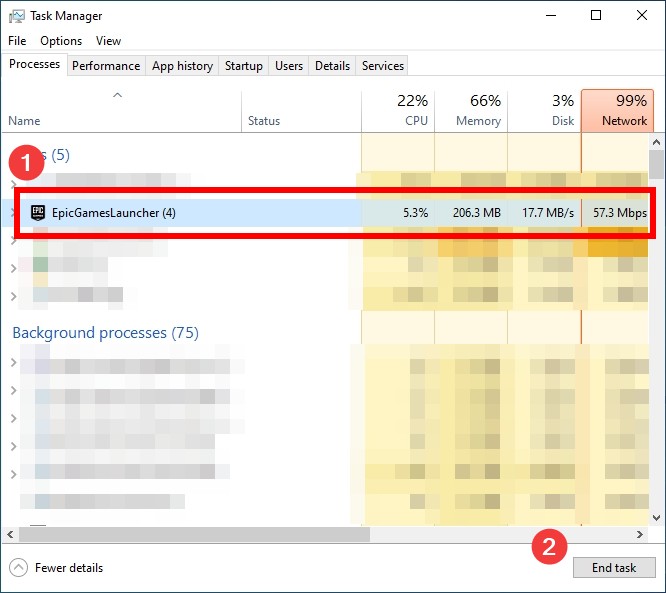Viewport: 666px width, 593px height.
Task: Switch to the App history tab
Action: pos(182,66)
